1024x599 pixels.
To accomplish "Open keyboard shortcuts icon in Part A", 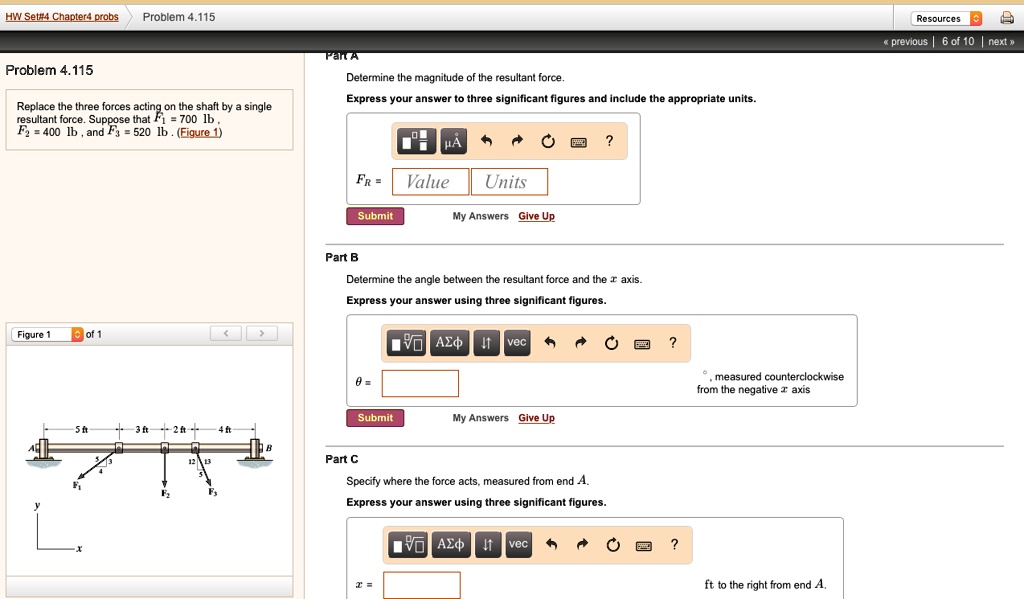I will pyautogui.click(x=578, y=142).
